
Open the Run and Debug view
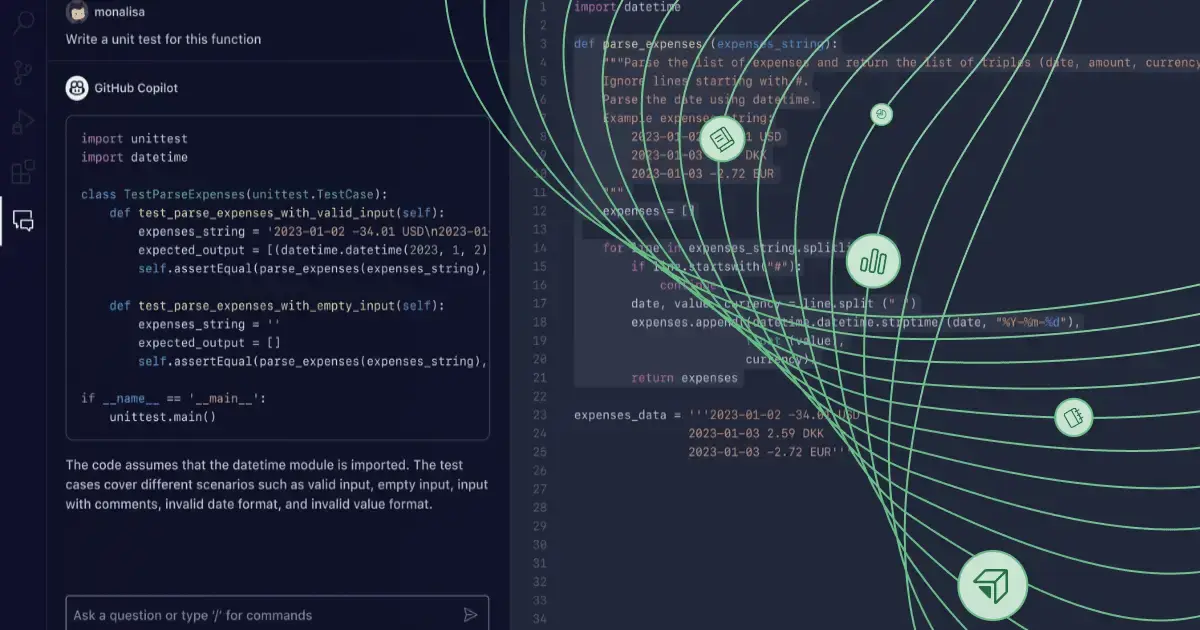23,121
